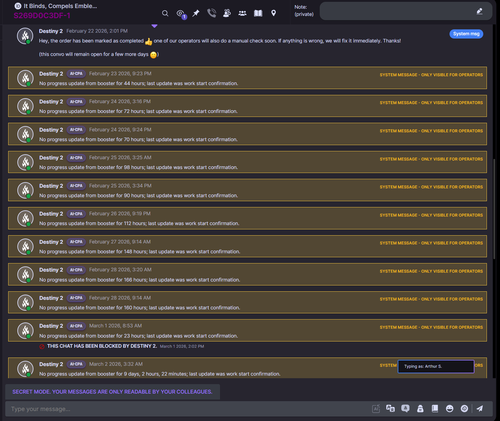Click Destiny 2 avatar on February 22 message
500x421 pixels.
pyautogui.click(x=25, y=36)
